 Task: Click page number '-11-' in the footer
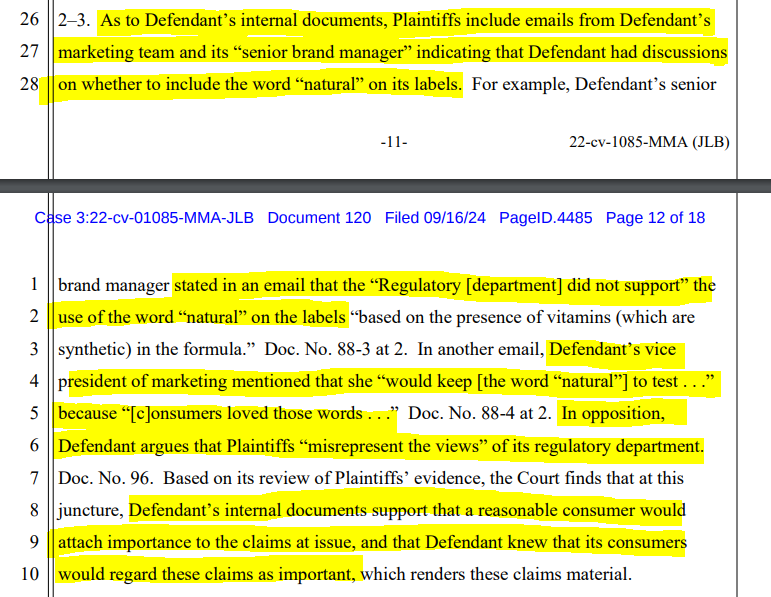pos(394,142)
